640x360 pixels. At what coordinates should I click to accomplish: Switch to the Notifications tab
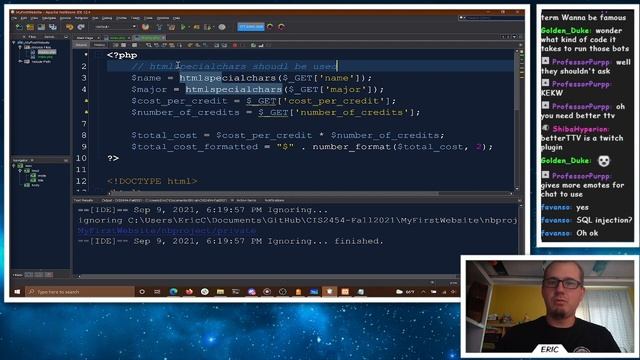coord(274,200)
